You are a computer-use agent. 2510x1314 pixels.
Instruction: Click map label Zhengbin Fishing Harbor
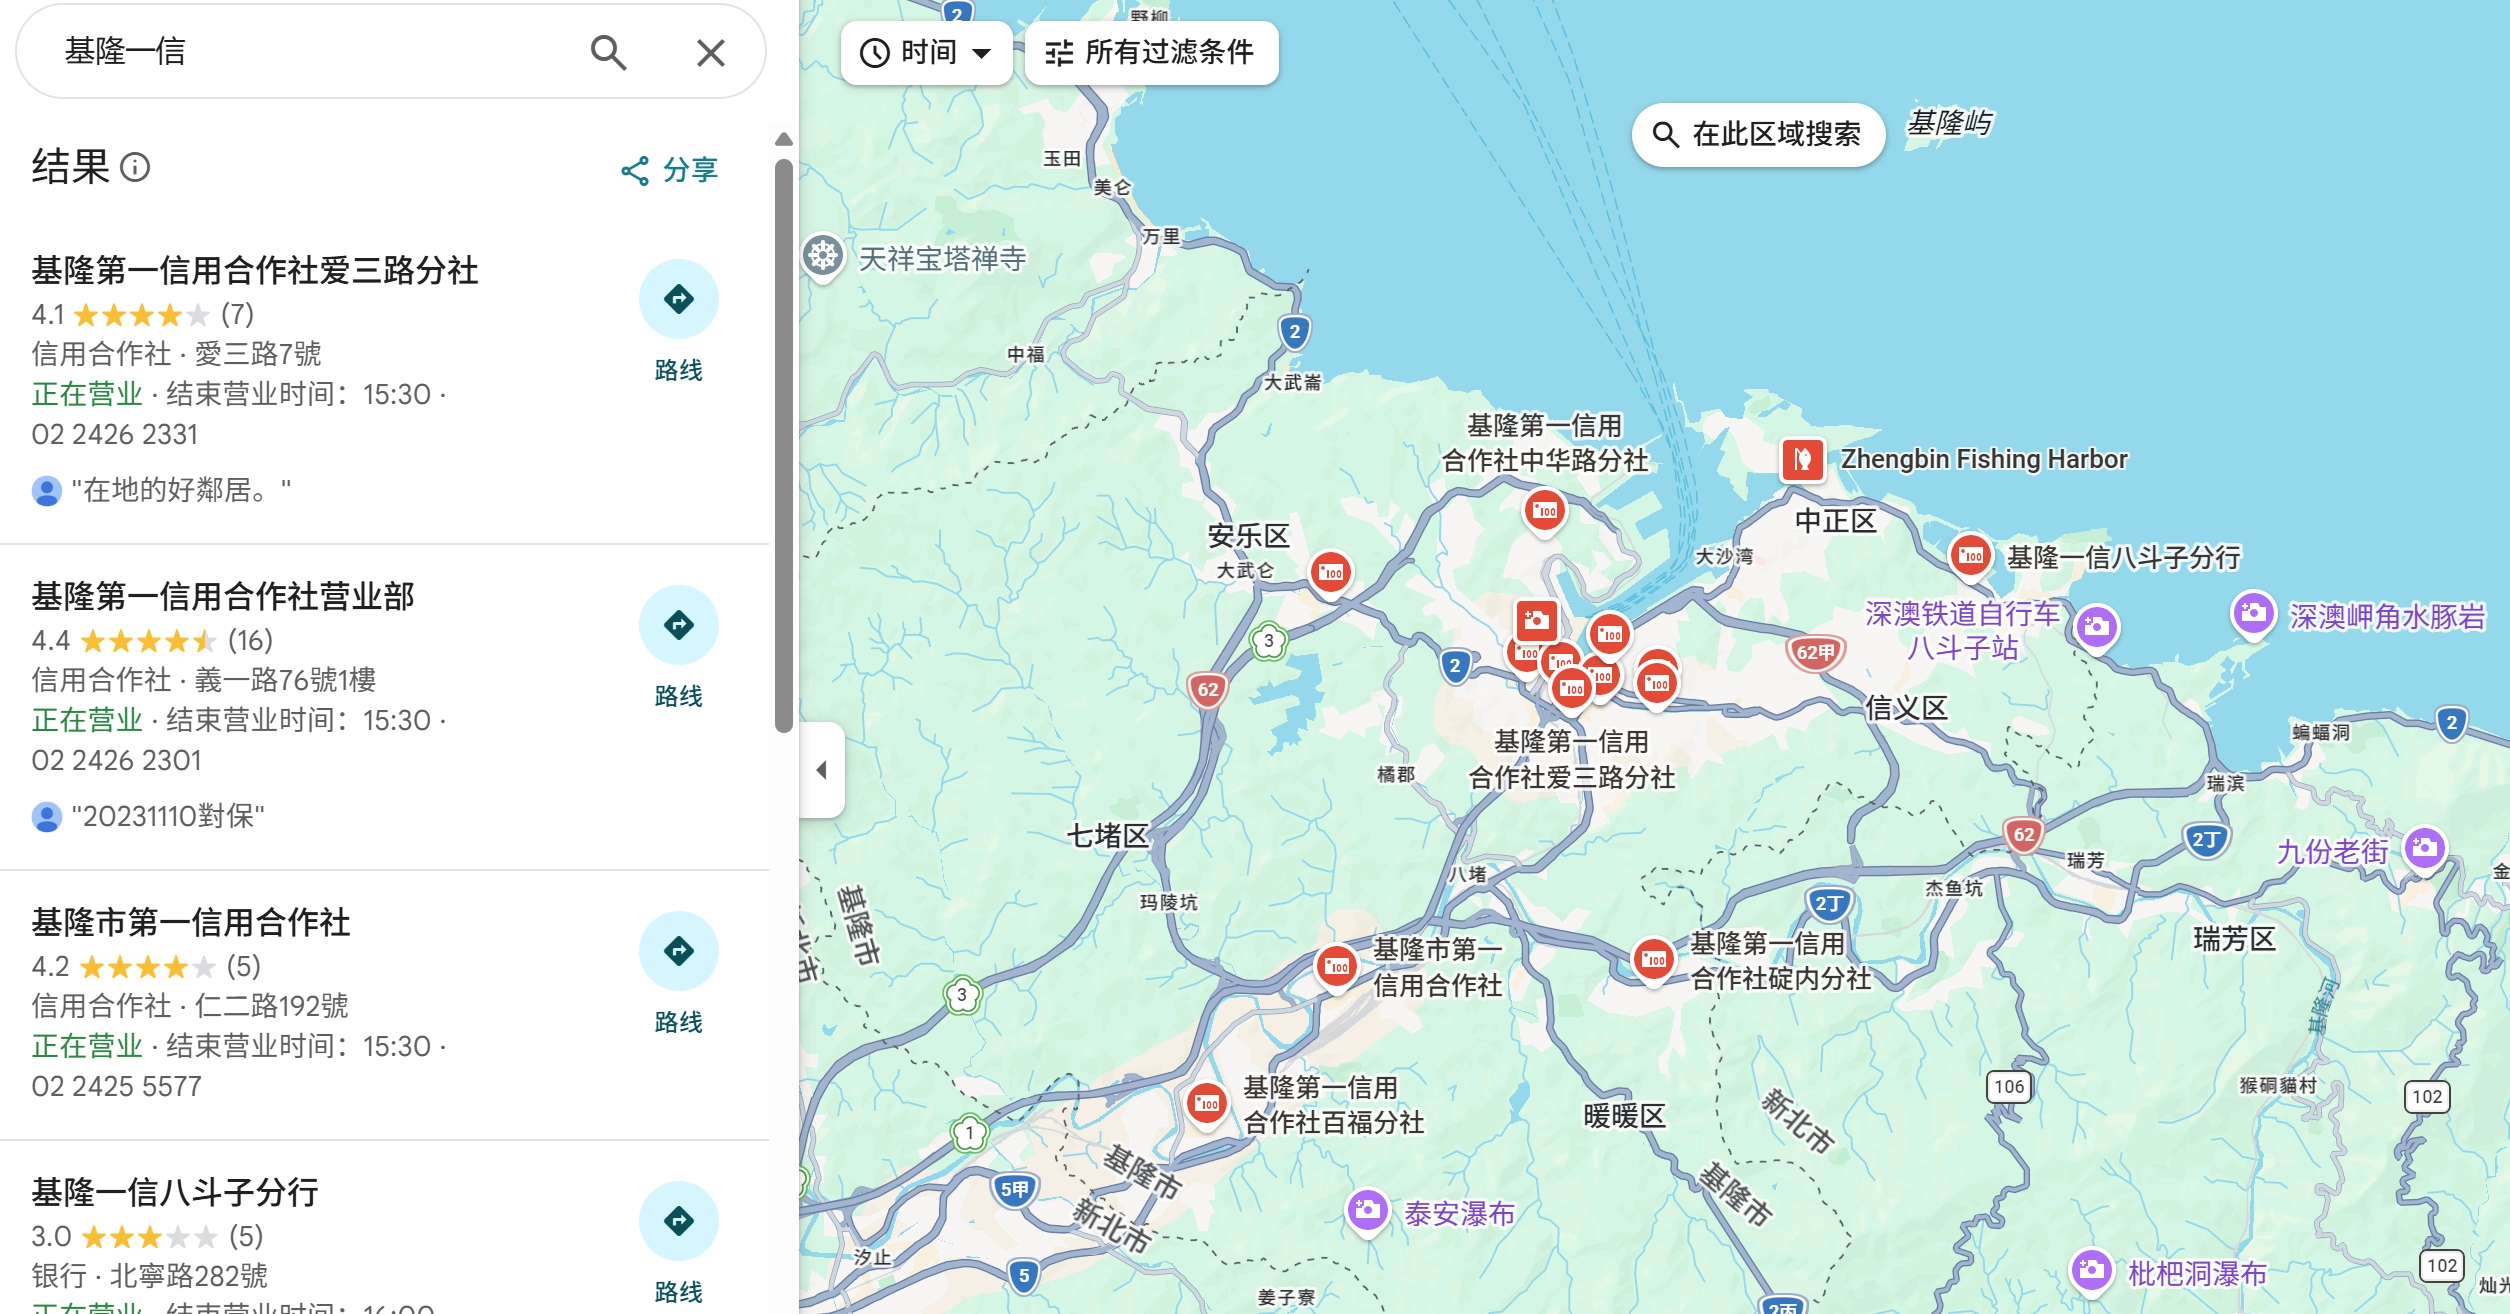click(x=1985, y=459)
